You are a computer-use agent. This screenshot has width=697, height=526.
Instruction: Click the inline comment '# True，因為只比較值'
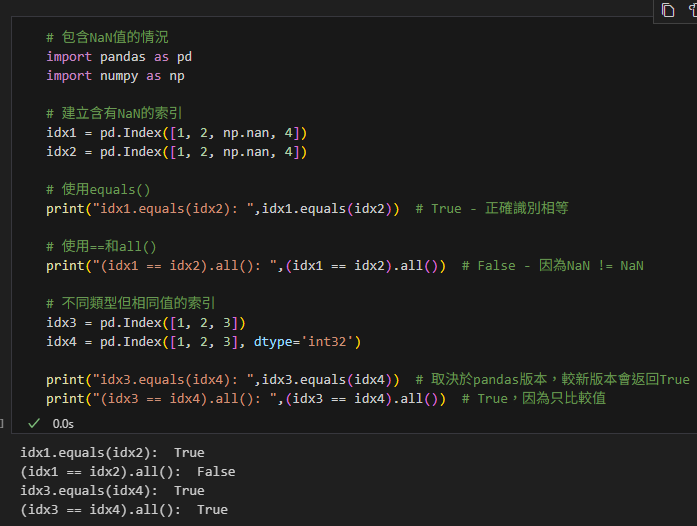[x=534, y=399]
